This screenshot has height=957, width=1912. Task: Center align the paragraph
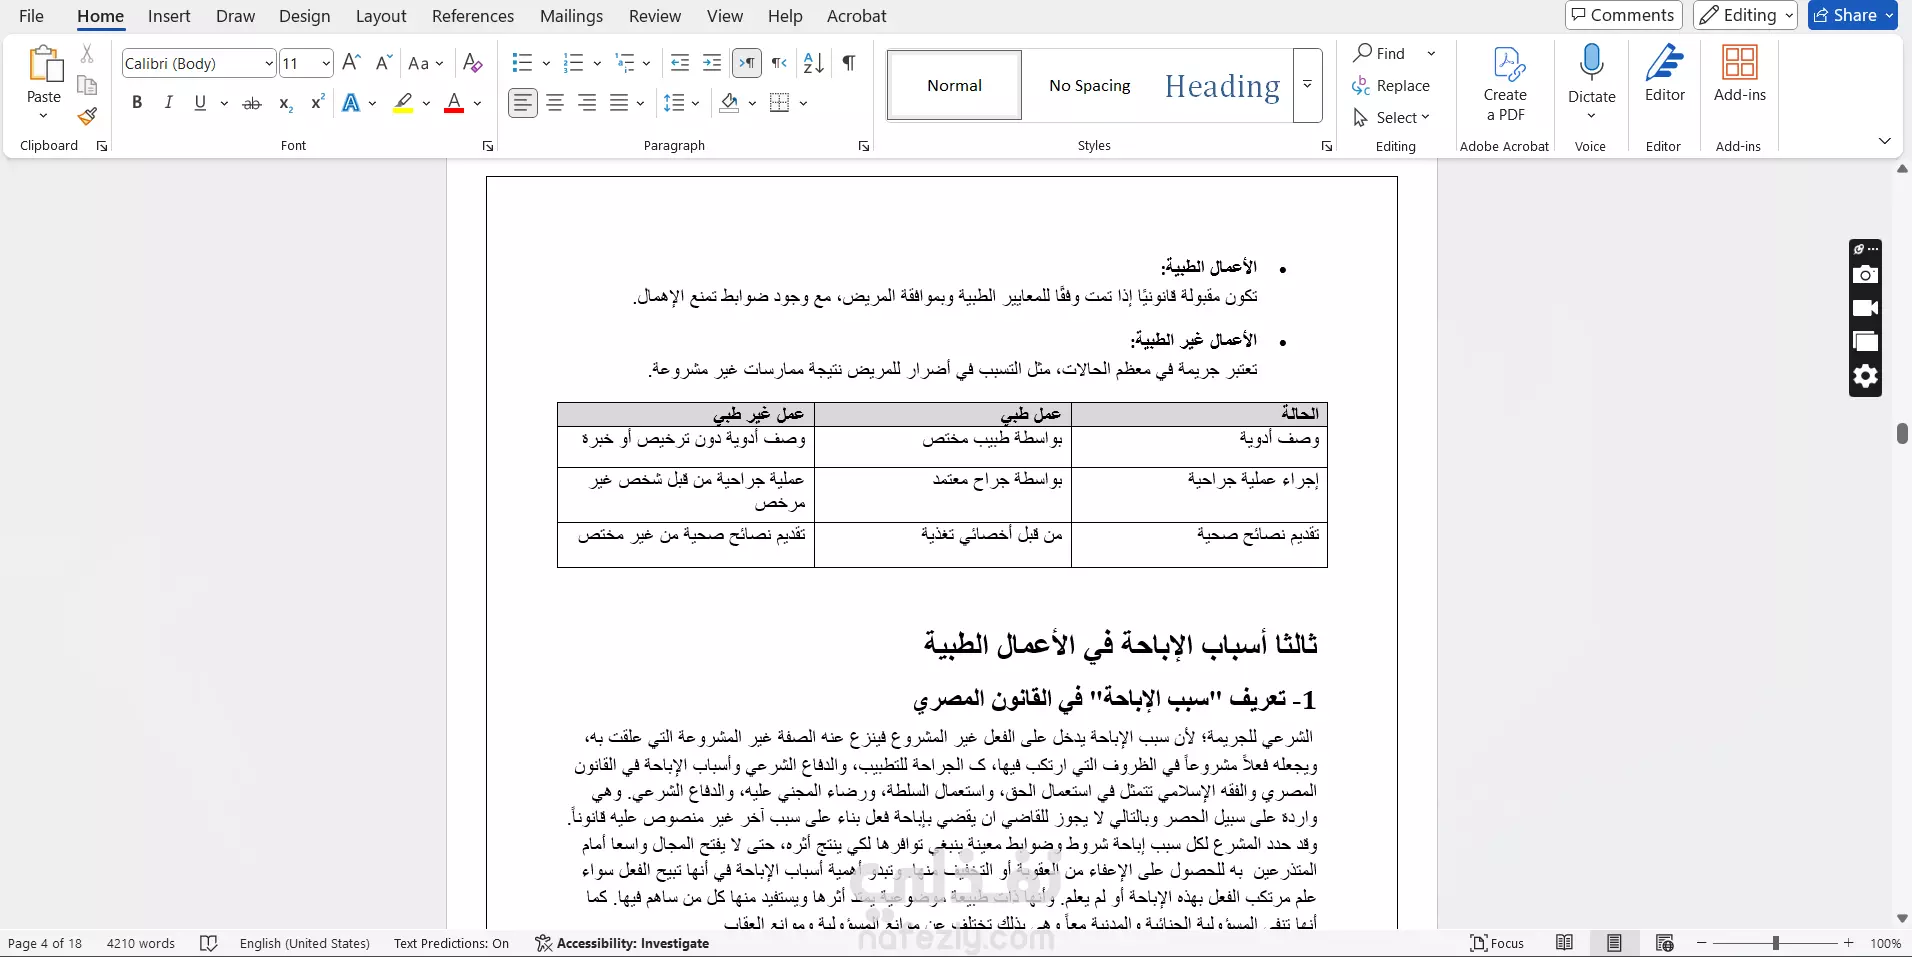coord(555,103)
